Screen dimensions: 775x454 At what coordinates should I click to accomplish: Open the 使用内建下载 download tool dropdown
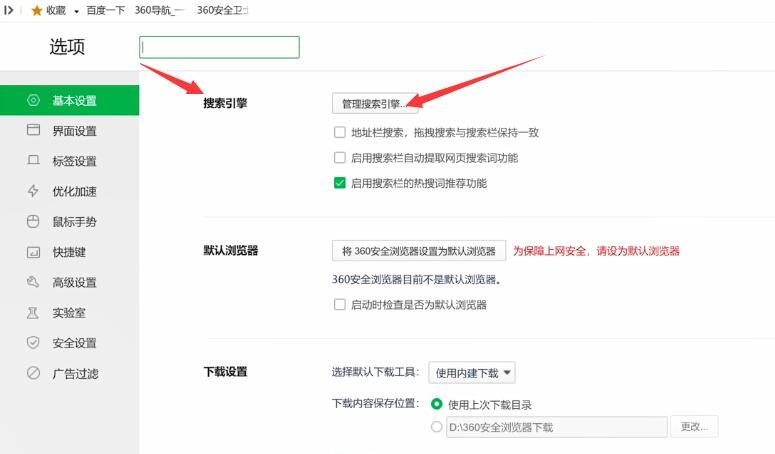coord(472,372)
